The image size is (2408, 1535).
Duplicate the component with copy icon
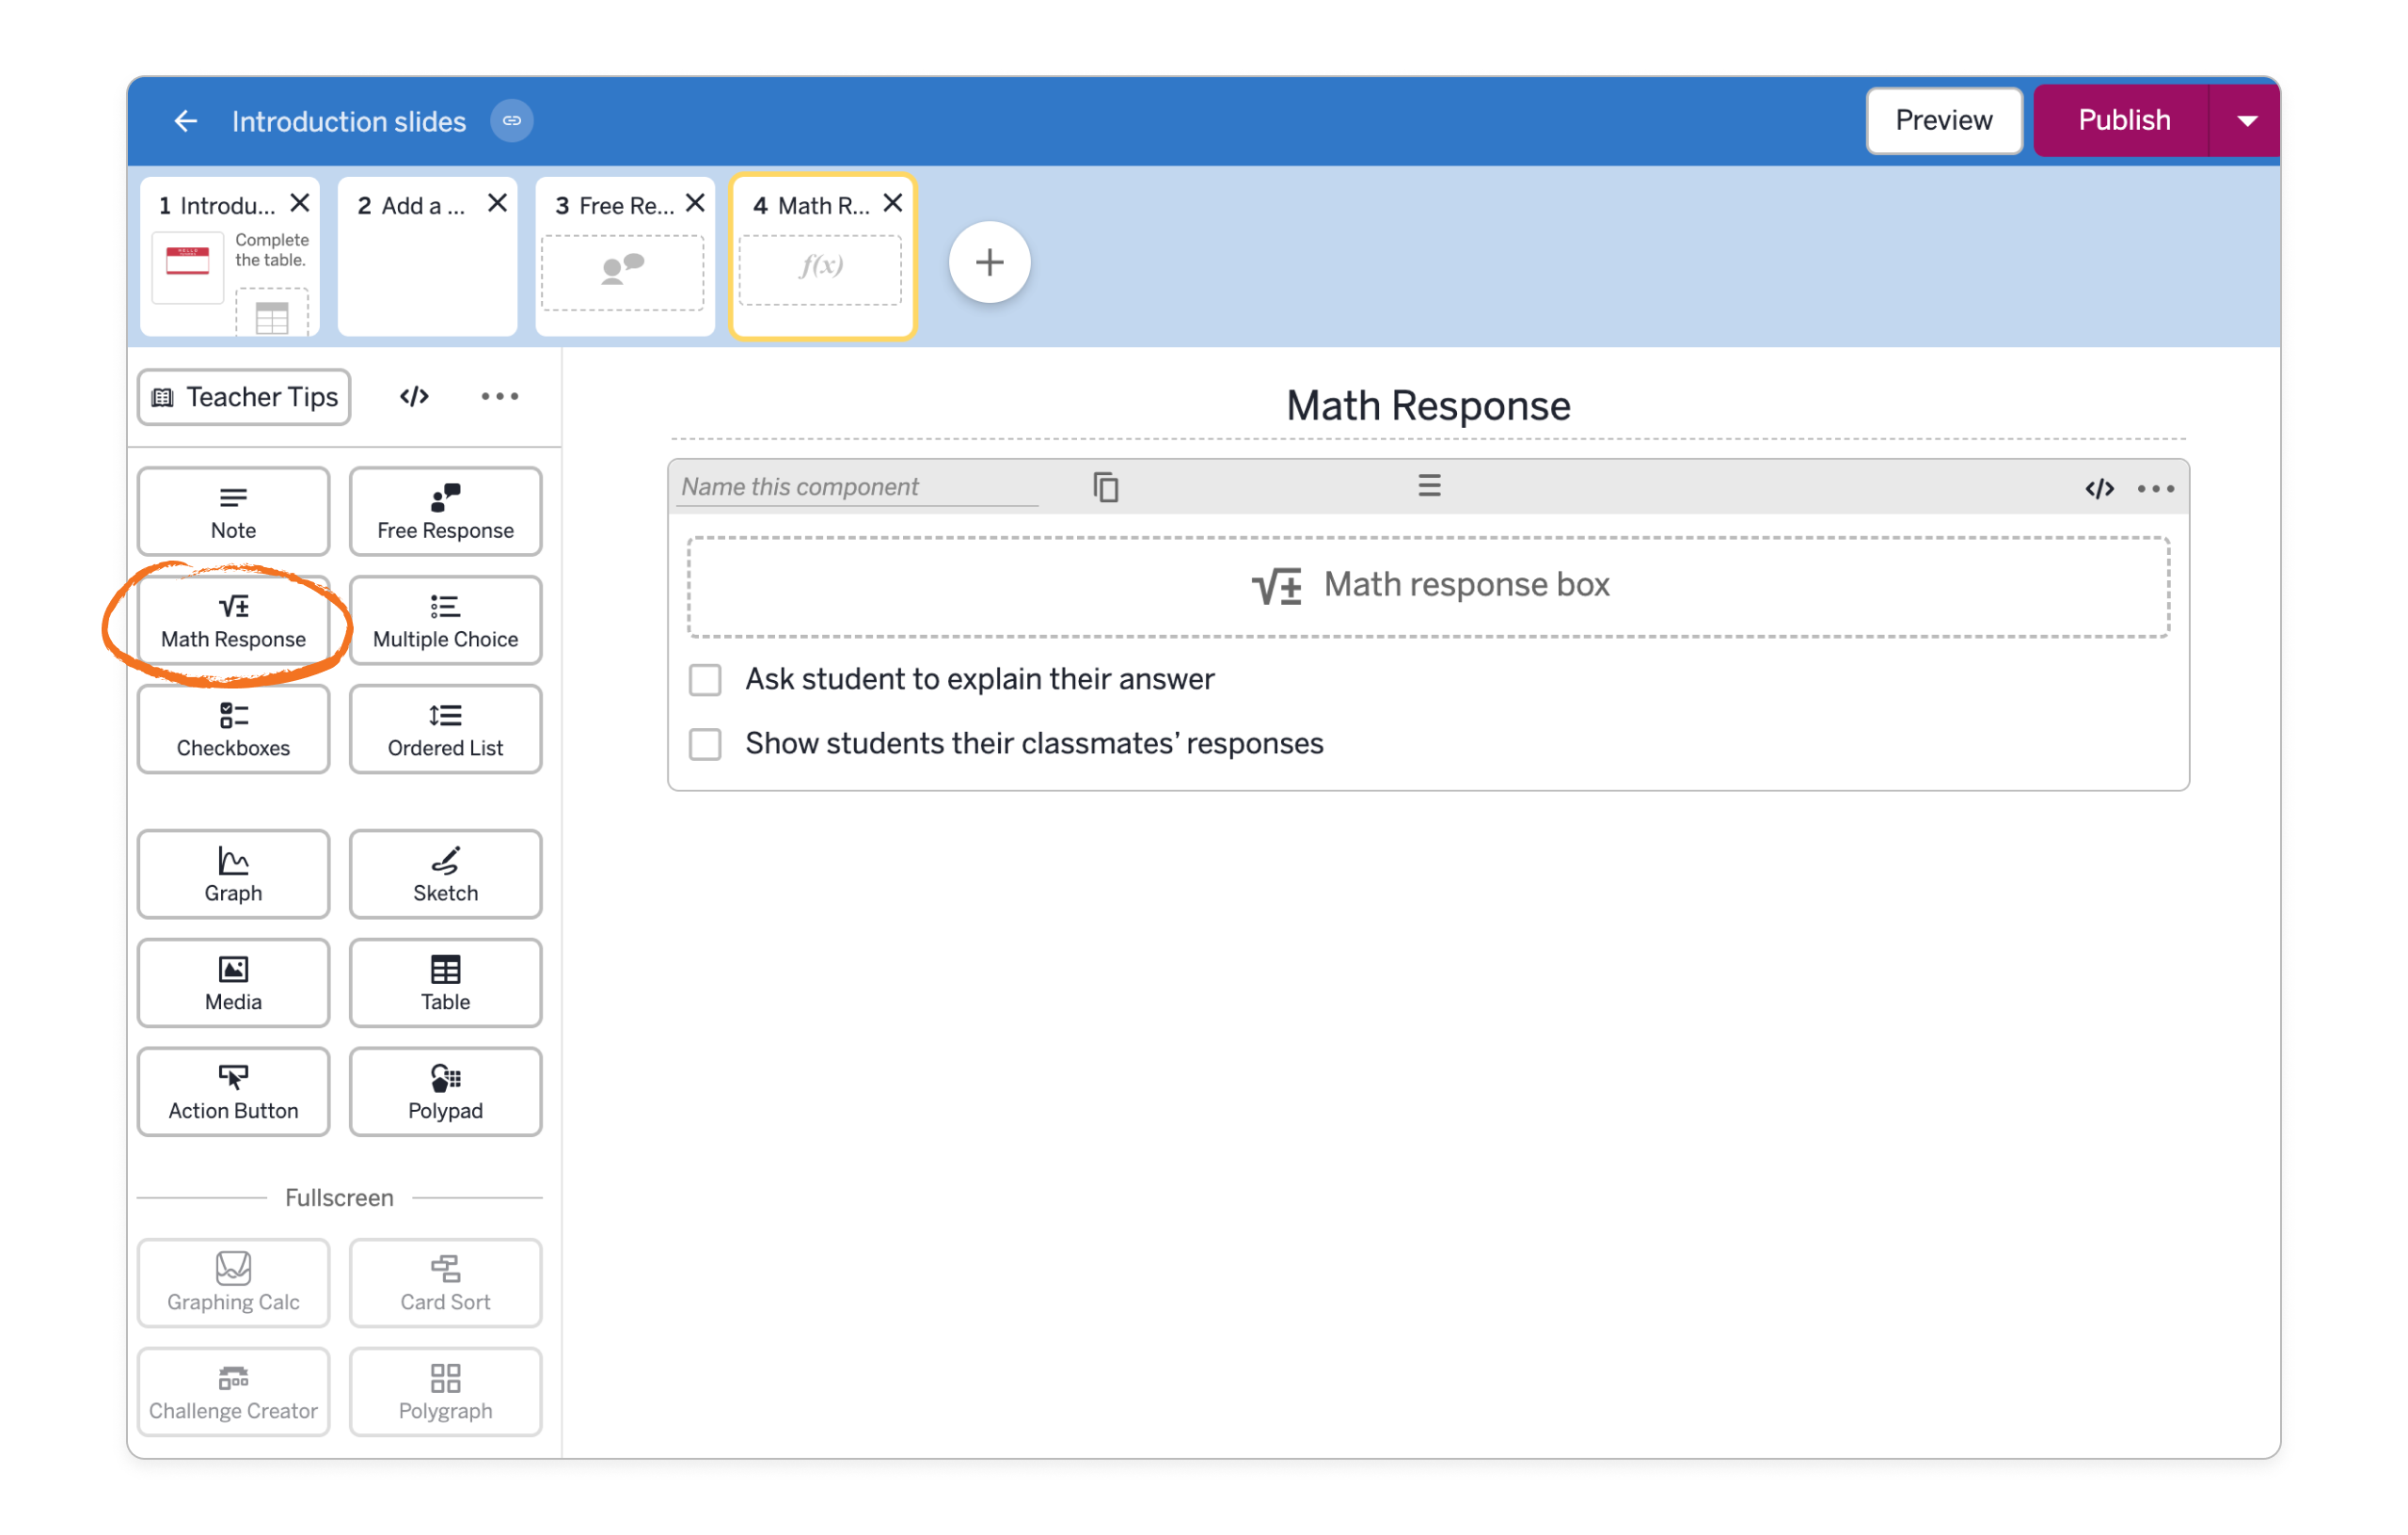(1105, 488)
